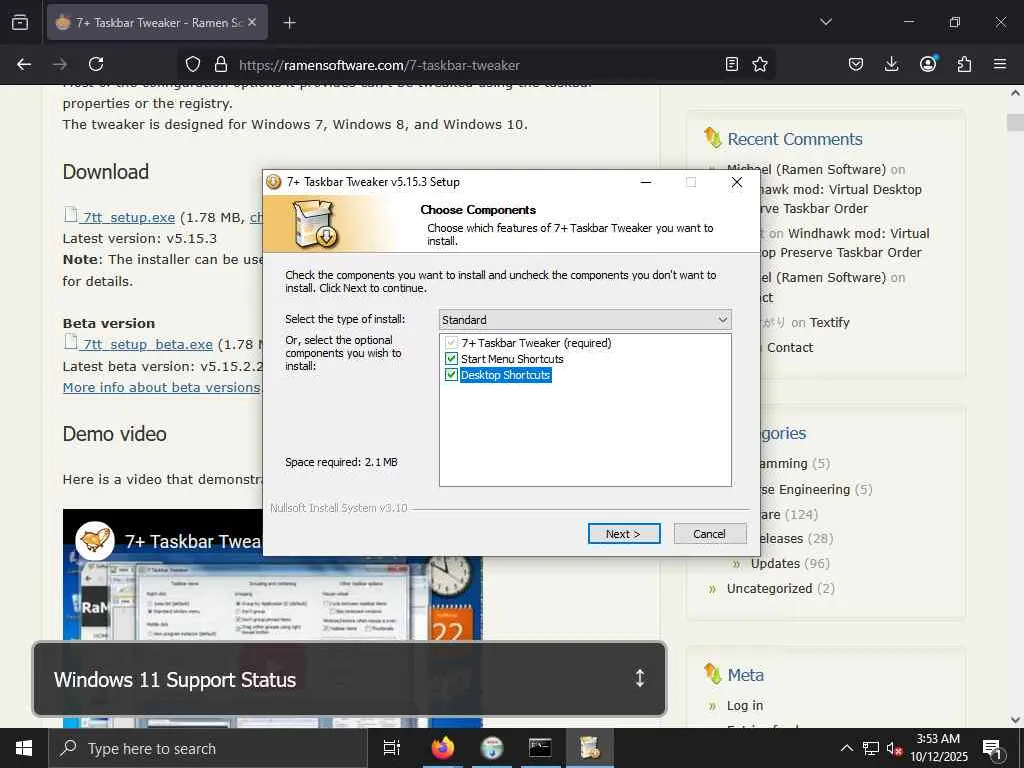Viewport: 1024px width, 768px height.
Task: Minimize the setup dialog window
Action: click(646, 182)
